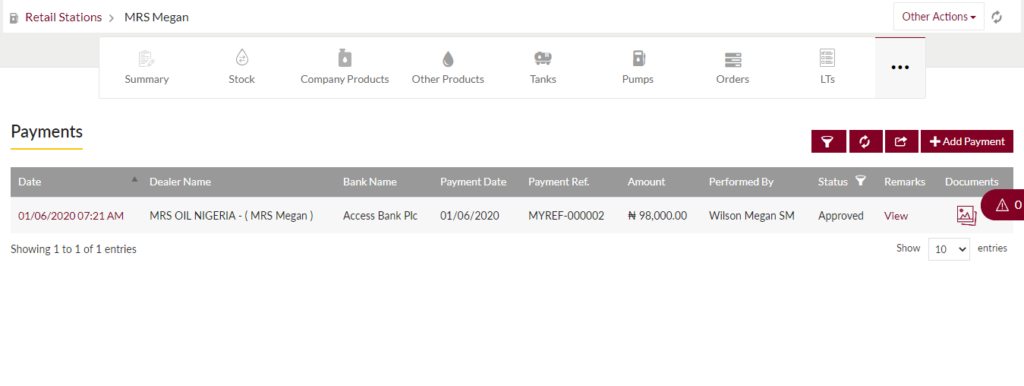
Task: Click the retail station breadcrumb icon
Action: point(14,18)
